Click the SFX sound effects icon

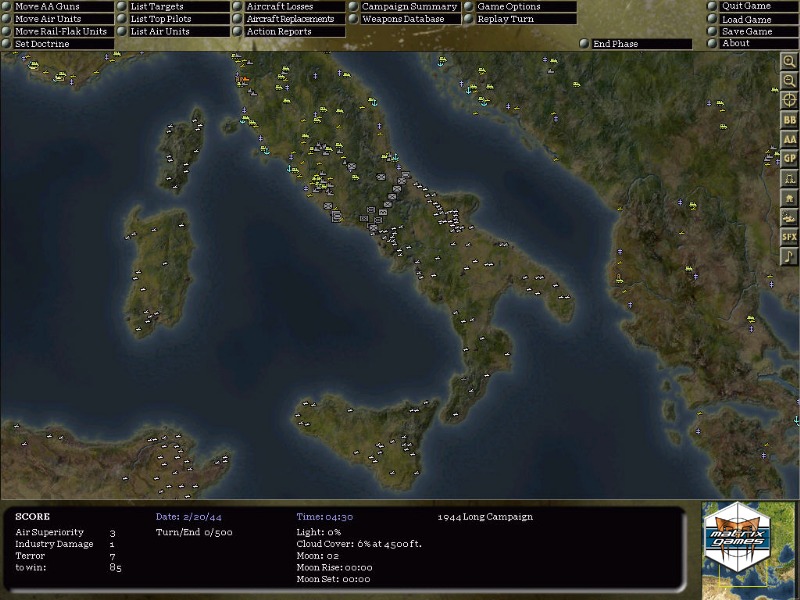coord(789,237)
